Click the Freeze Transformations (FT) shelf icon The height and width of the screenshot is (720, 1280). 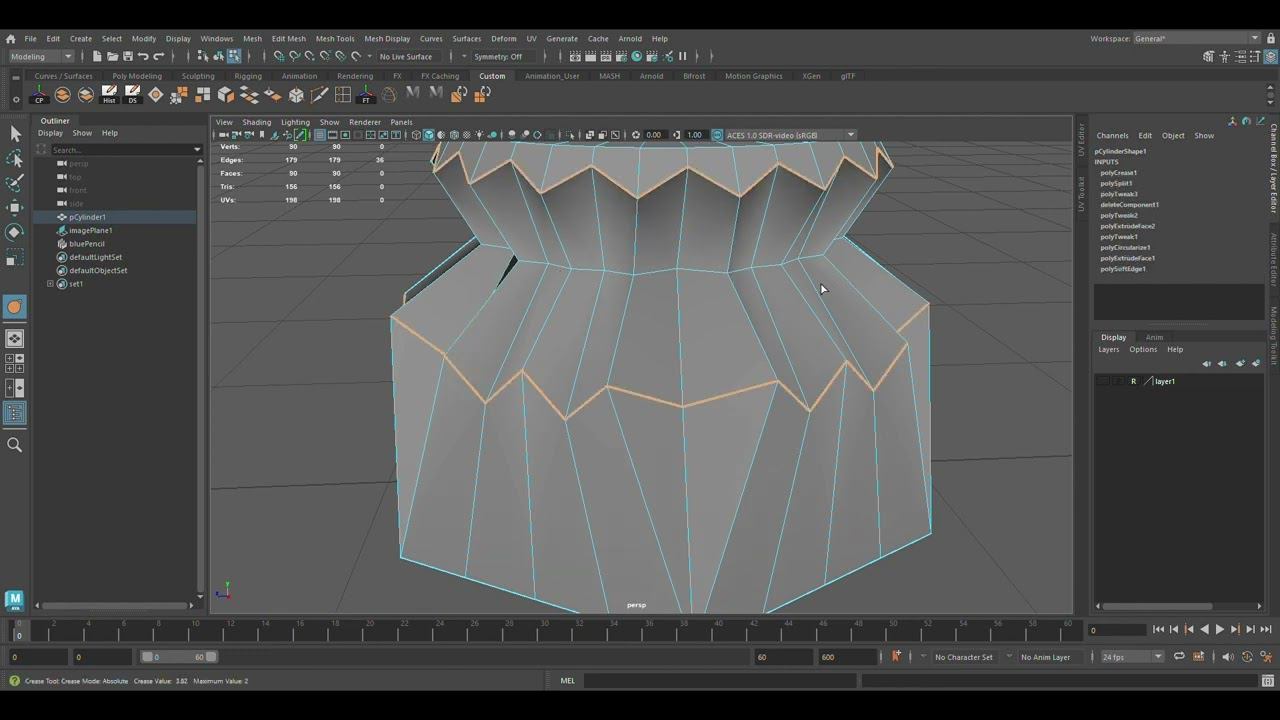click(x=366, y=94)
